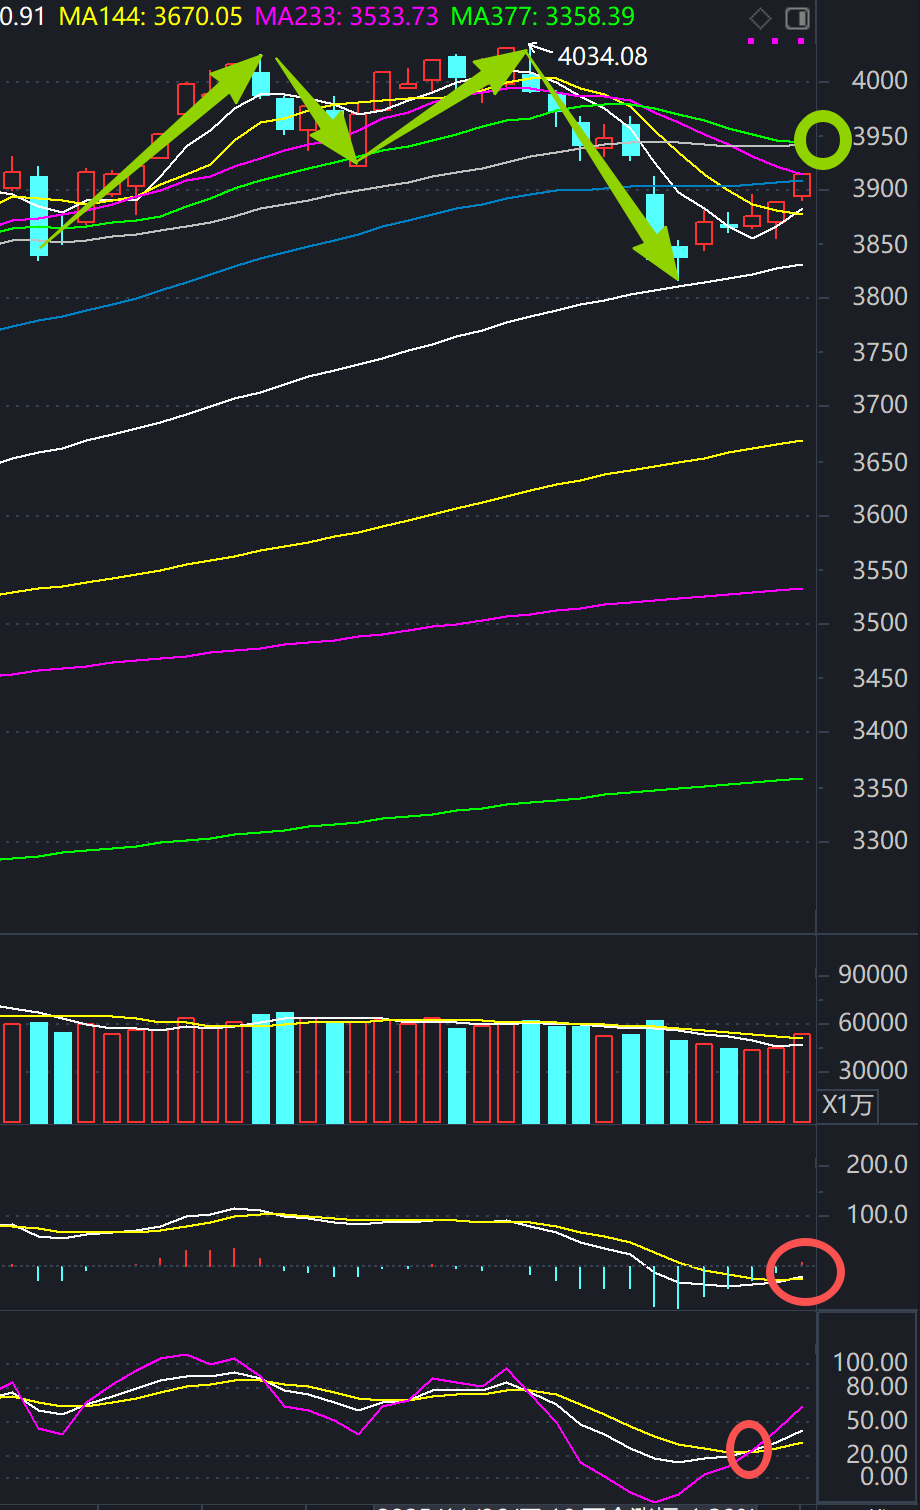Click the 4000 price axis label
This screenshot has width=920, height=1510.
click(879, 81)
